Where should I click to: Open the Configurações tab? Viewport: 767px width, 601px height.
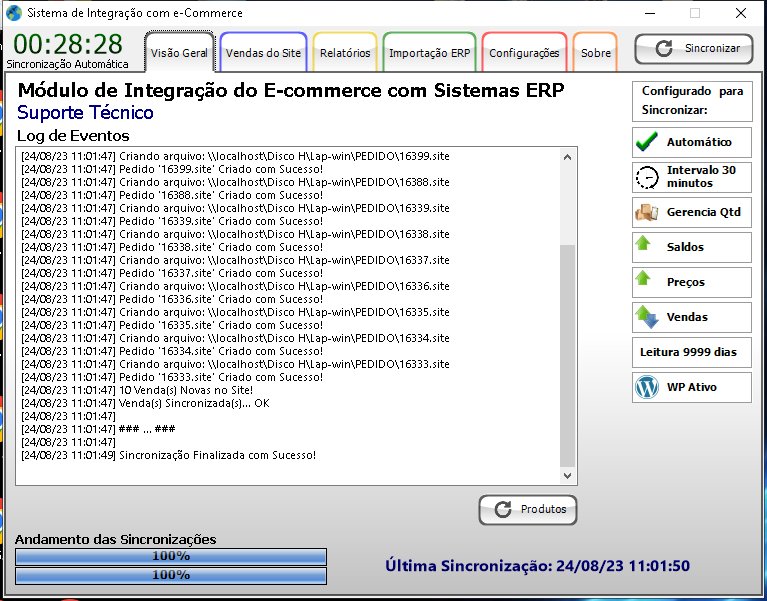click(524, 53)
